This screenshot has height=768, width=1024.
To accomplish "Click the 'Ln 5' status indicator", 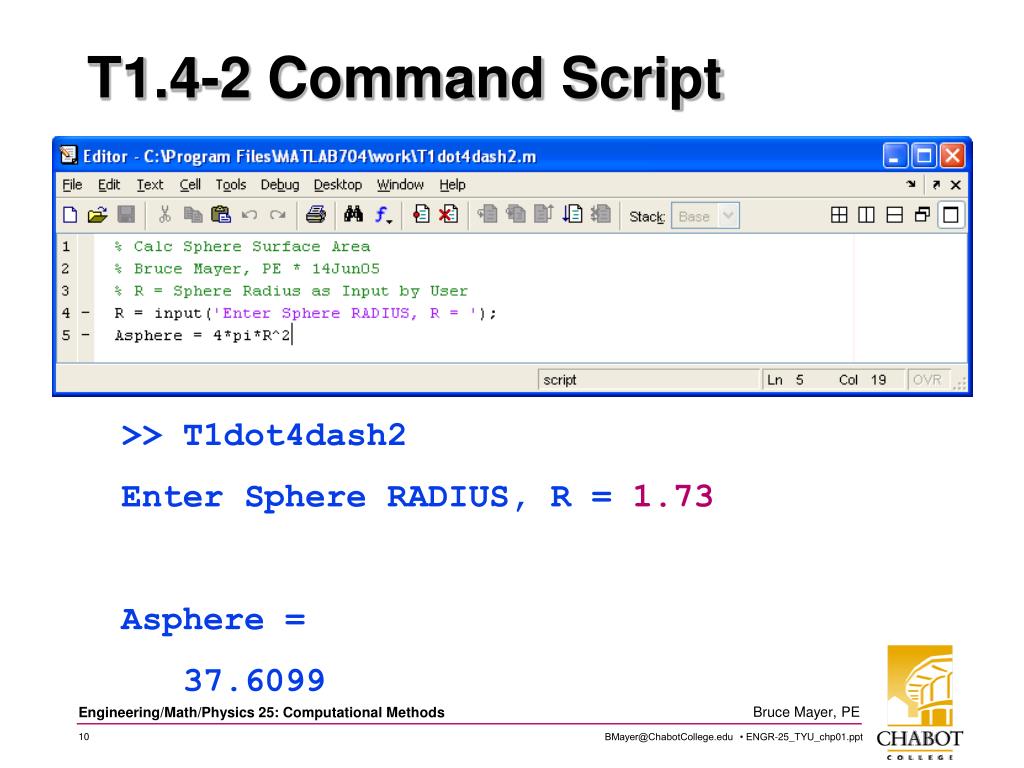I will (x=786, y=380).
